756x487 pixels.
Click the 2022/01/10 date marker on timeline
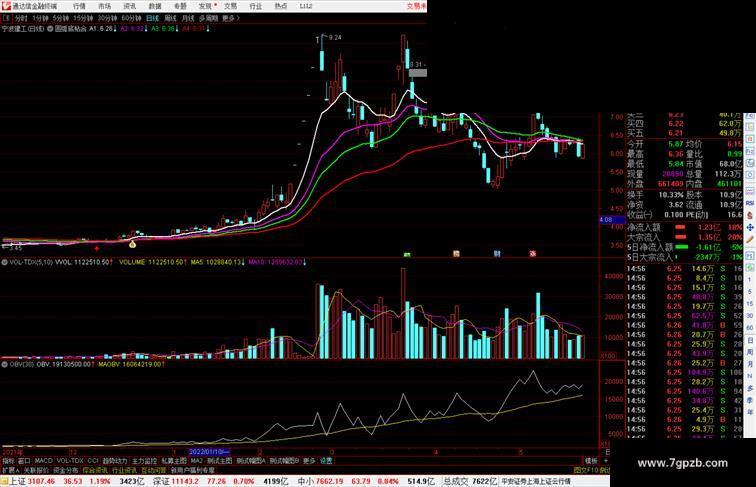(209, 452)
